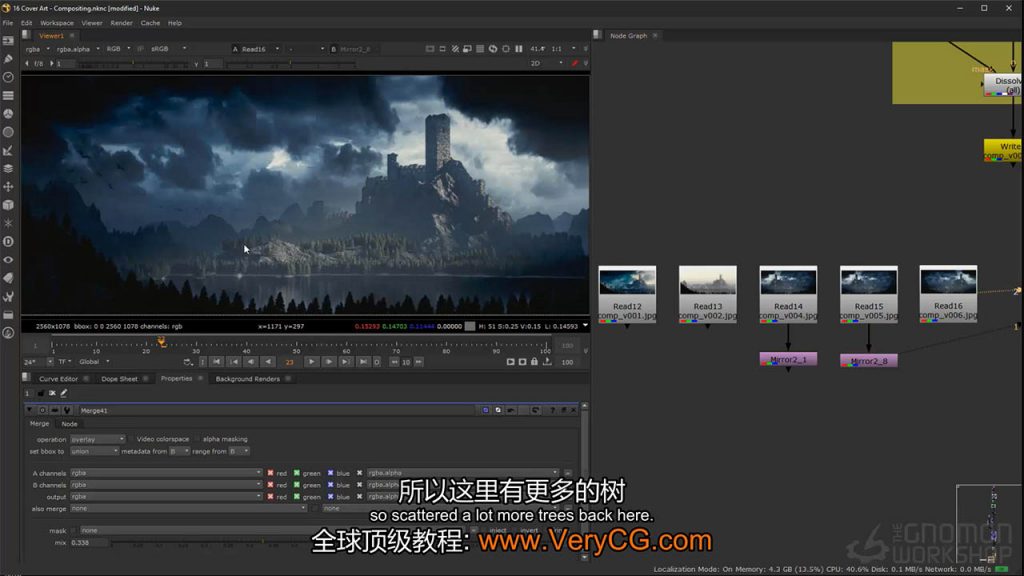The image size is (1024, 576).
Task: Open the Transform nodes toolbar icon
Action: [x=8, y=187]
